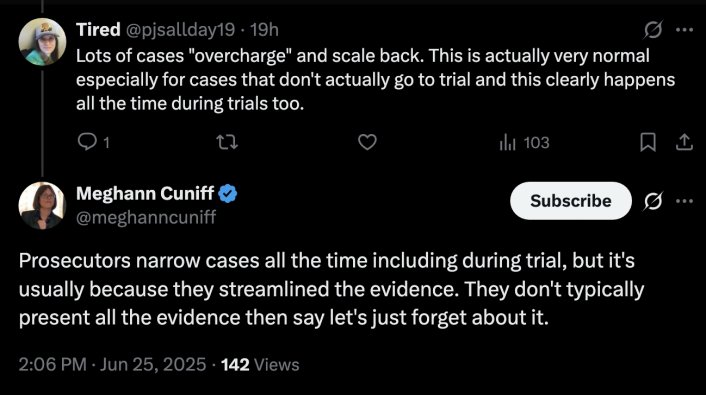View analytics showing 103 views
Viewport: 706px width, 395px height.
click(x=524, y=143)
